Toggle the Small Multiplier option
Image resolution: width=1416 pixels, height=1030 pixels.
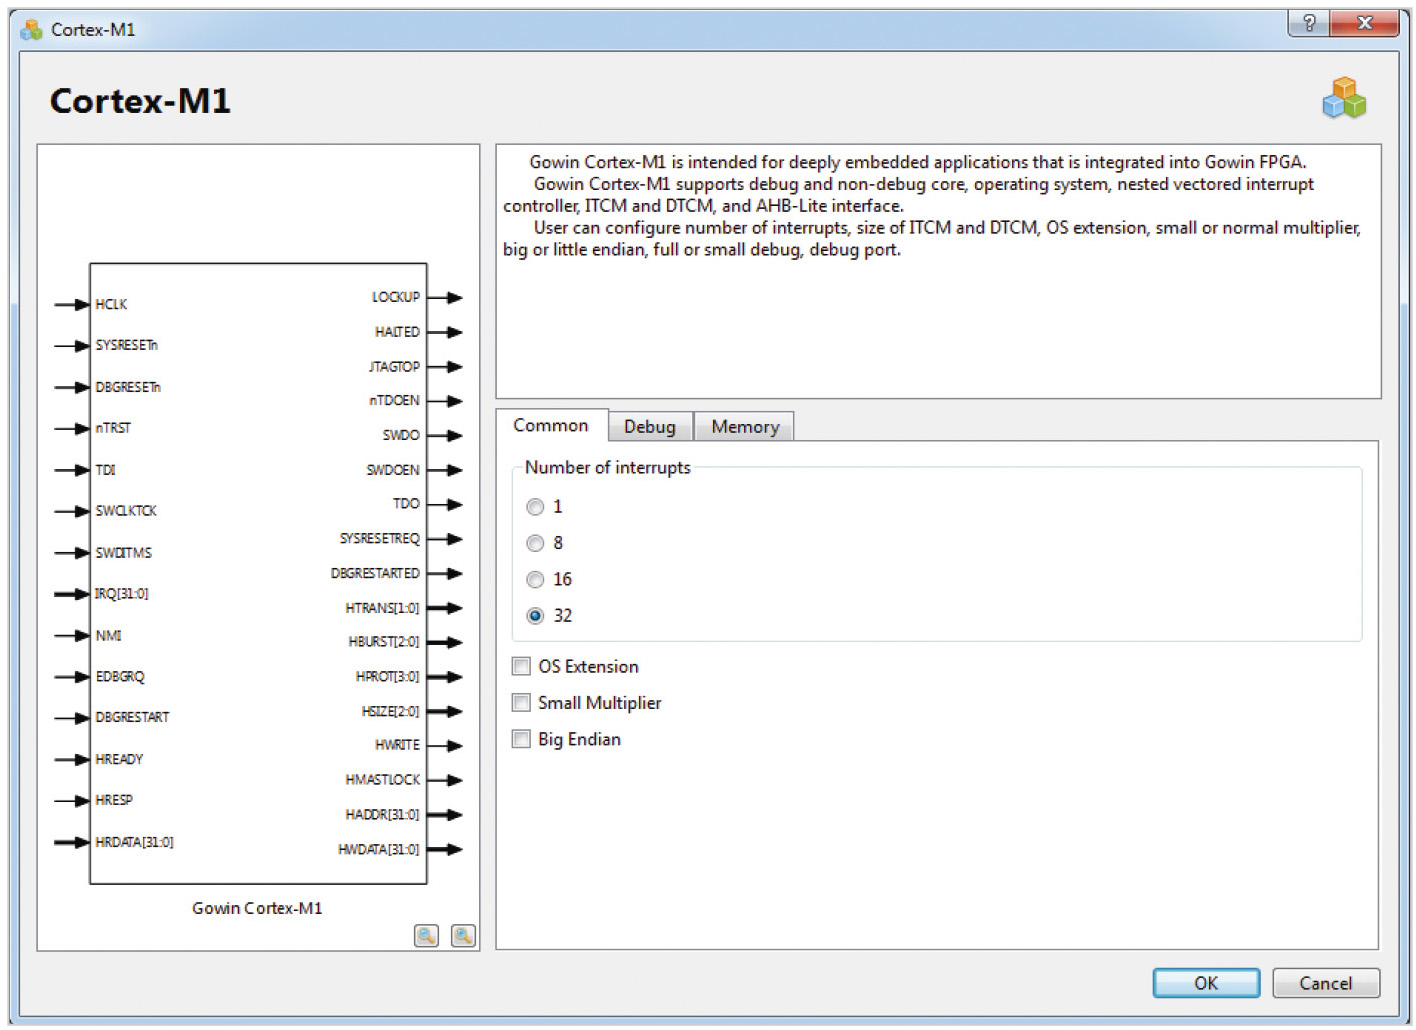click(x=522, y=703)
